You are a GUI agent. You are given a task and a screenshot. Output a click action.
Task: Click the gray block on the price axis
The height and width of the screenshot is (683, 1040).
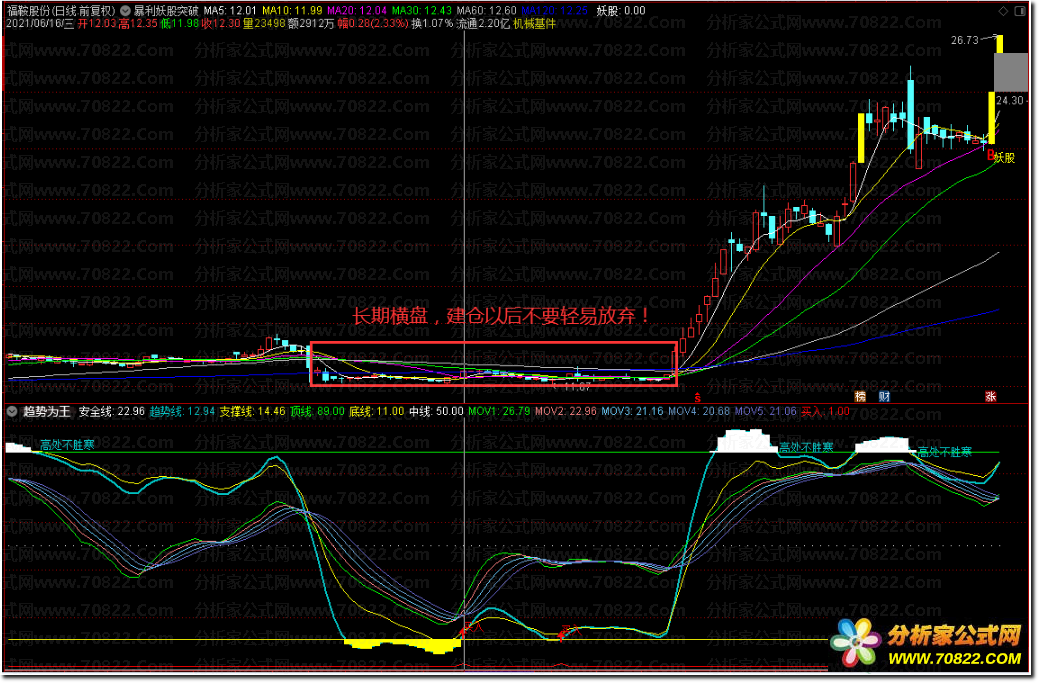coord(1011,72)
